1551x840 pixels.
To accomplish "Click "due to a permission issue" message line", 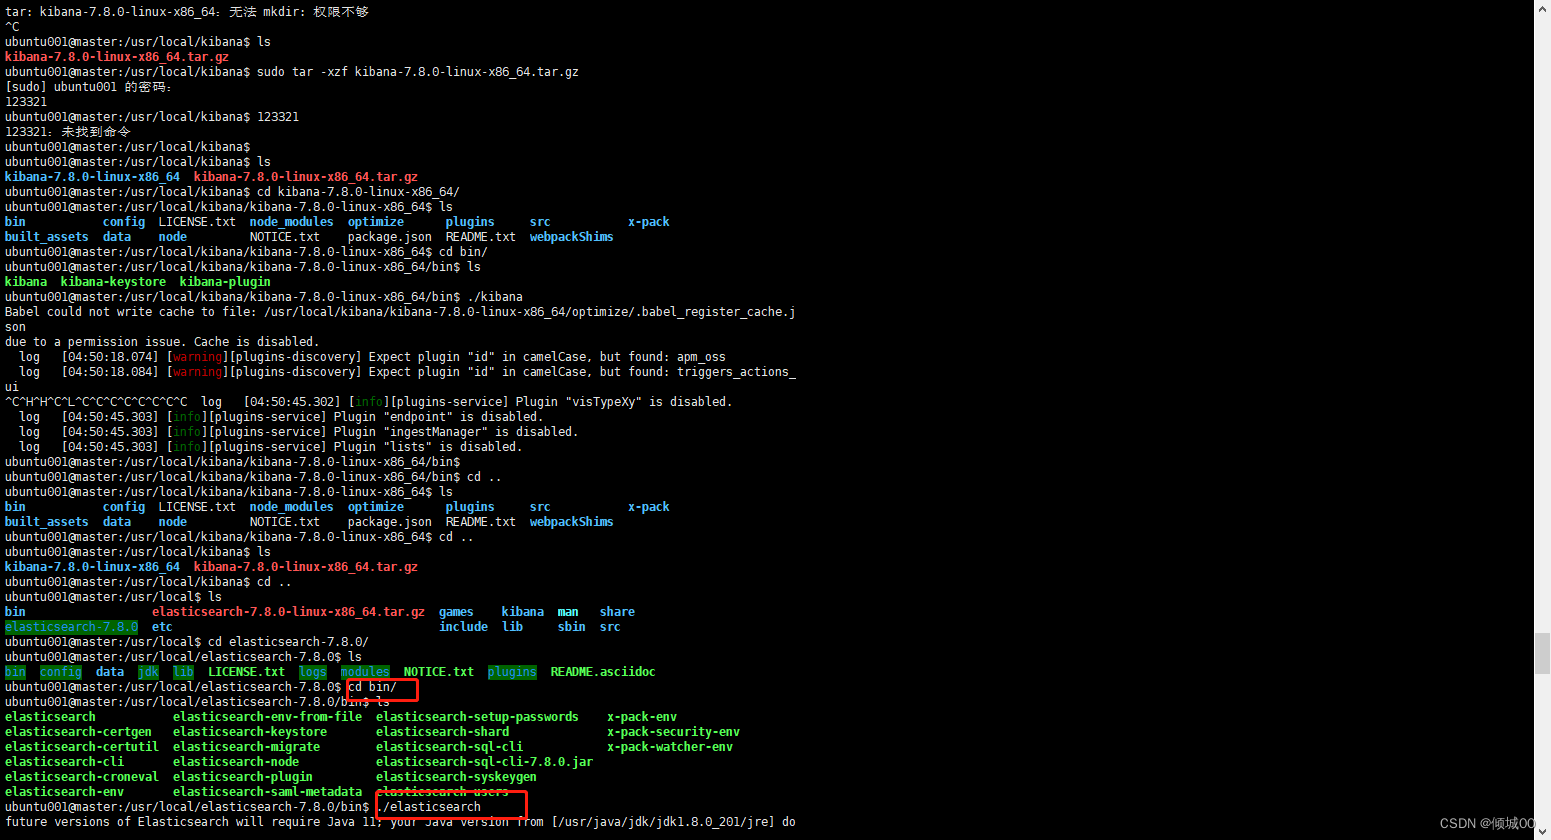I will click(162, 342).
